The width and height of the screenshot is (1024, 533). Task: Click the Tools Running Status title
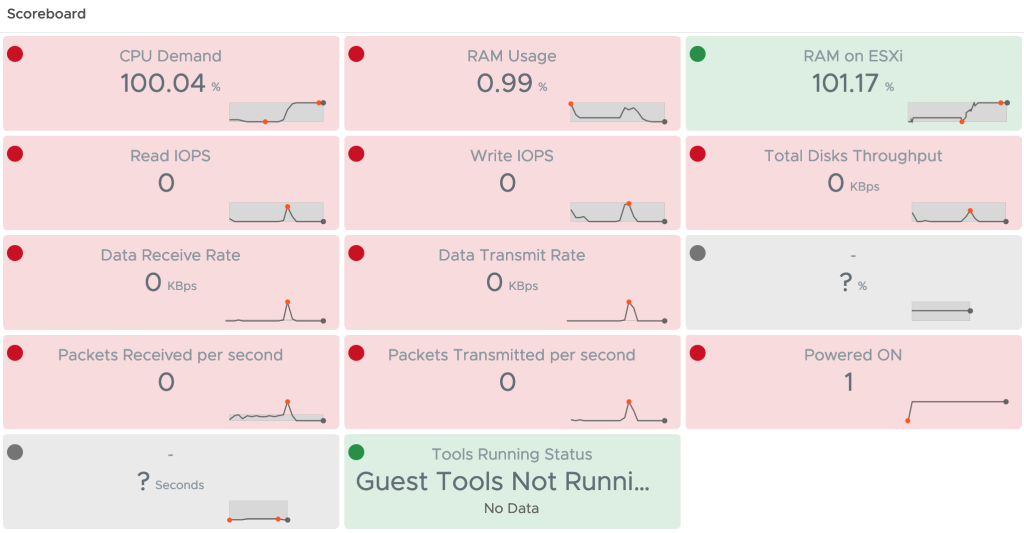[x=512, y=455]
